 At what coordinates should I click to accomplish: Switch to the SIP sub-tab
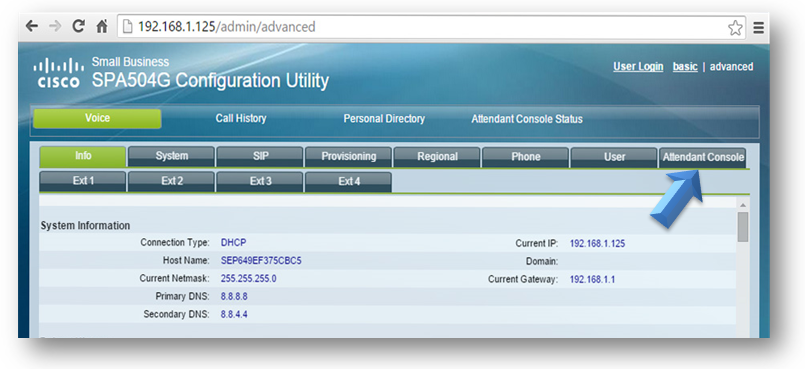coord(260,156)
